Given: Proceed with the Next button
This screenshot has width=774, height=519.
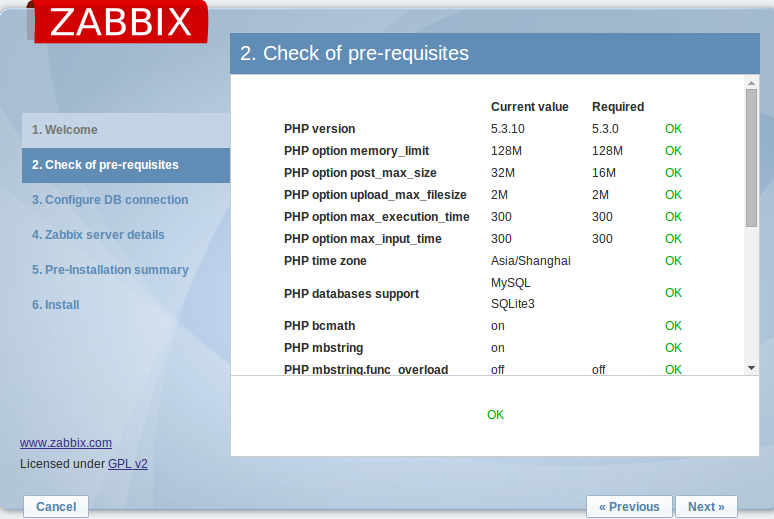Looking at the screenshot, I should (706, 507).
